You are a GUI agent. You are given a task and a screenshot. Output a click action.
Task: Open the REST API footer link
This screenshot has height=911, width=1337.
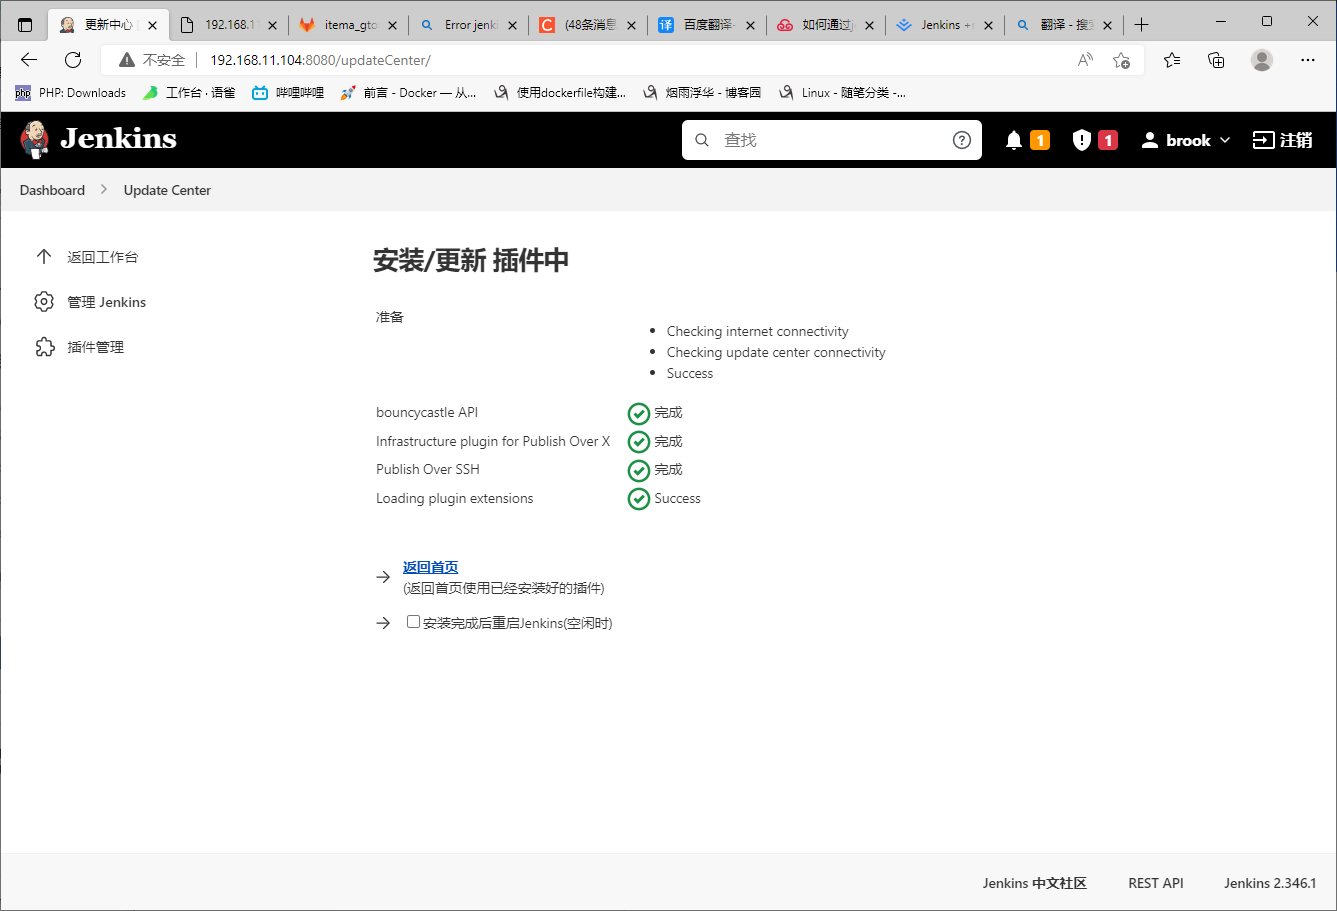pos(1156,883)
